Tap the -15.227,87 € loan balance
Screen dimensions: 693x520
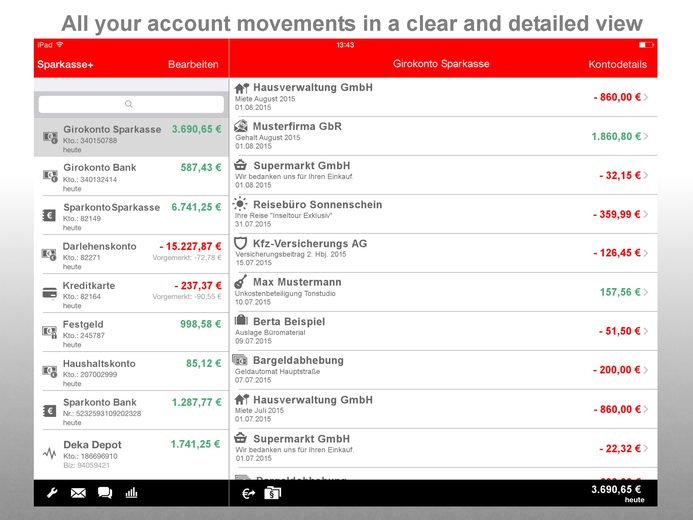pyautogui.click(x=190, y=246)
